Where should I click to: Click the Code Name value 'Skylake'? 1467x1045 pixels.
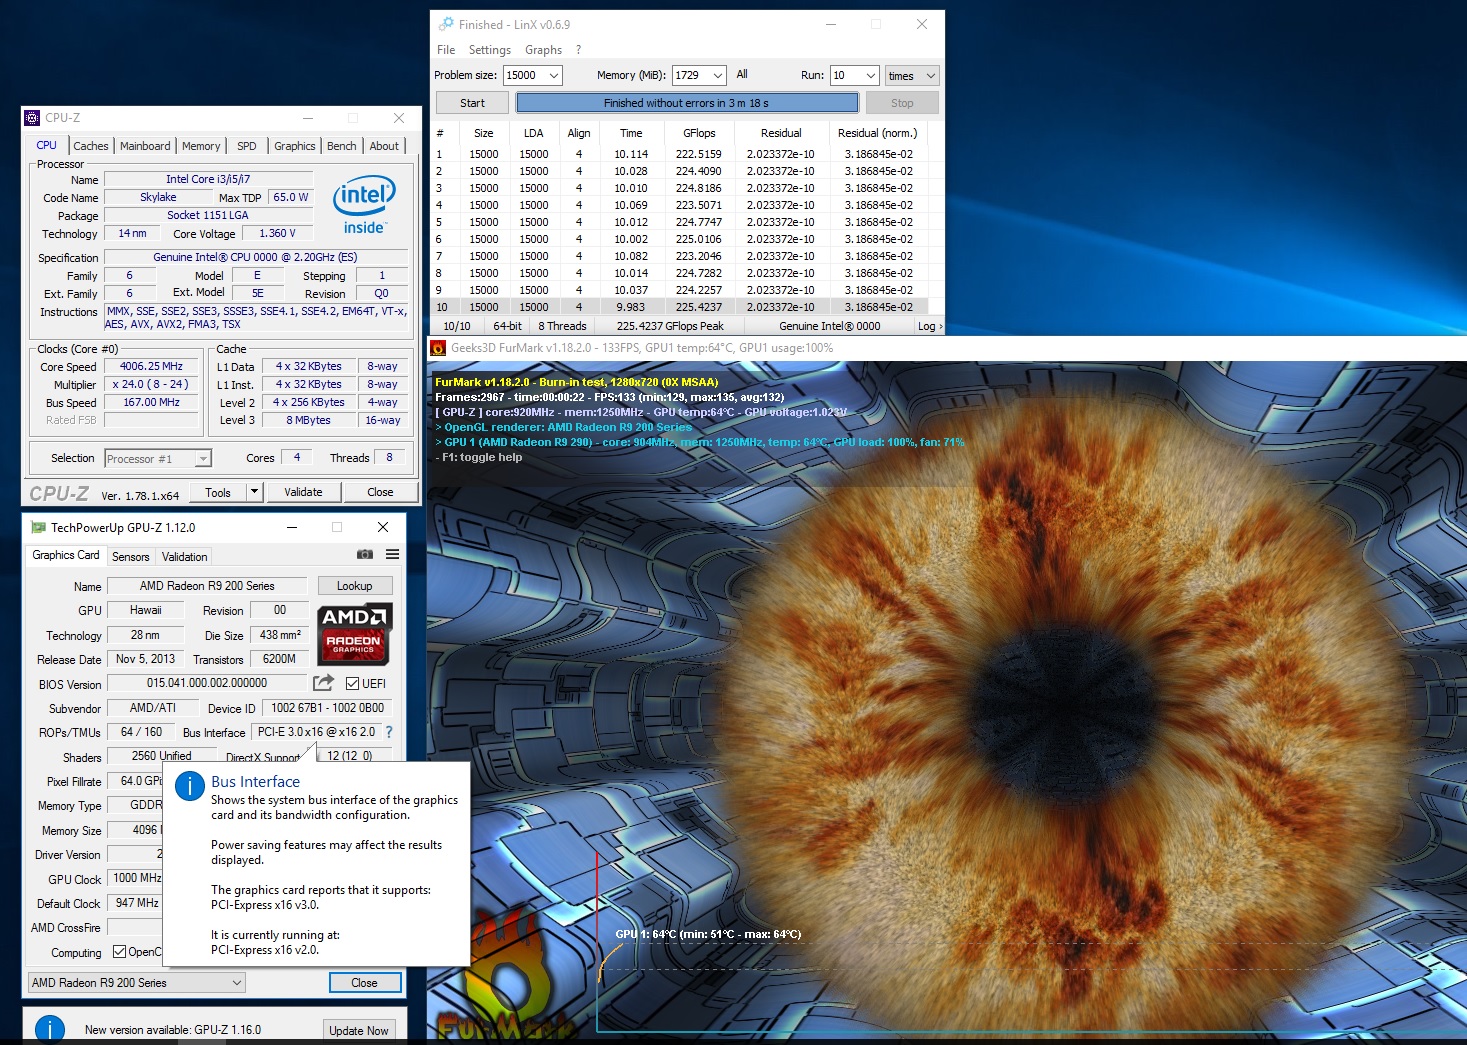click(x=158, y=197)
